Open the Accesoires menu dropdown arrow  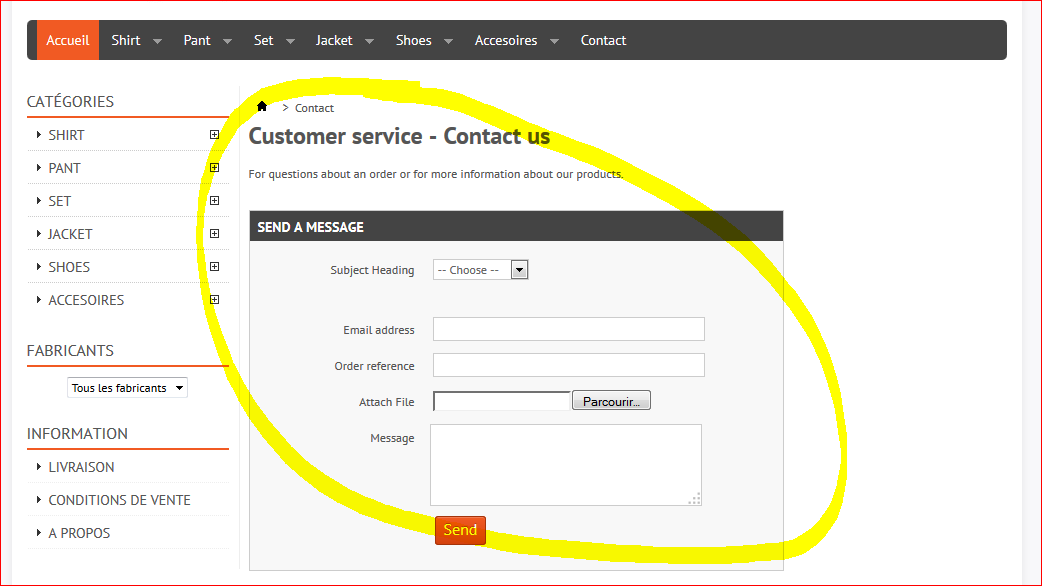pos(554,41)
